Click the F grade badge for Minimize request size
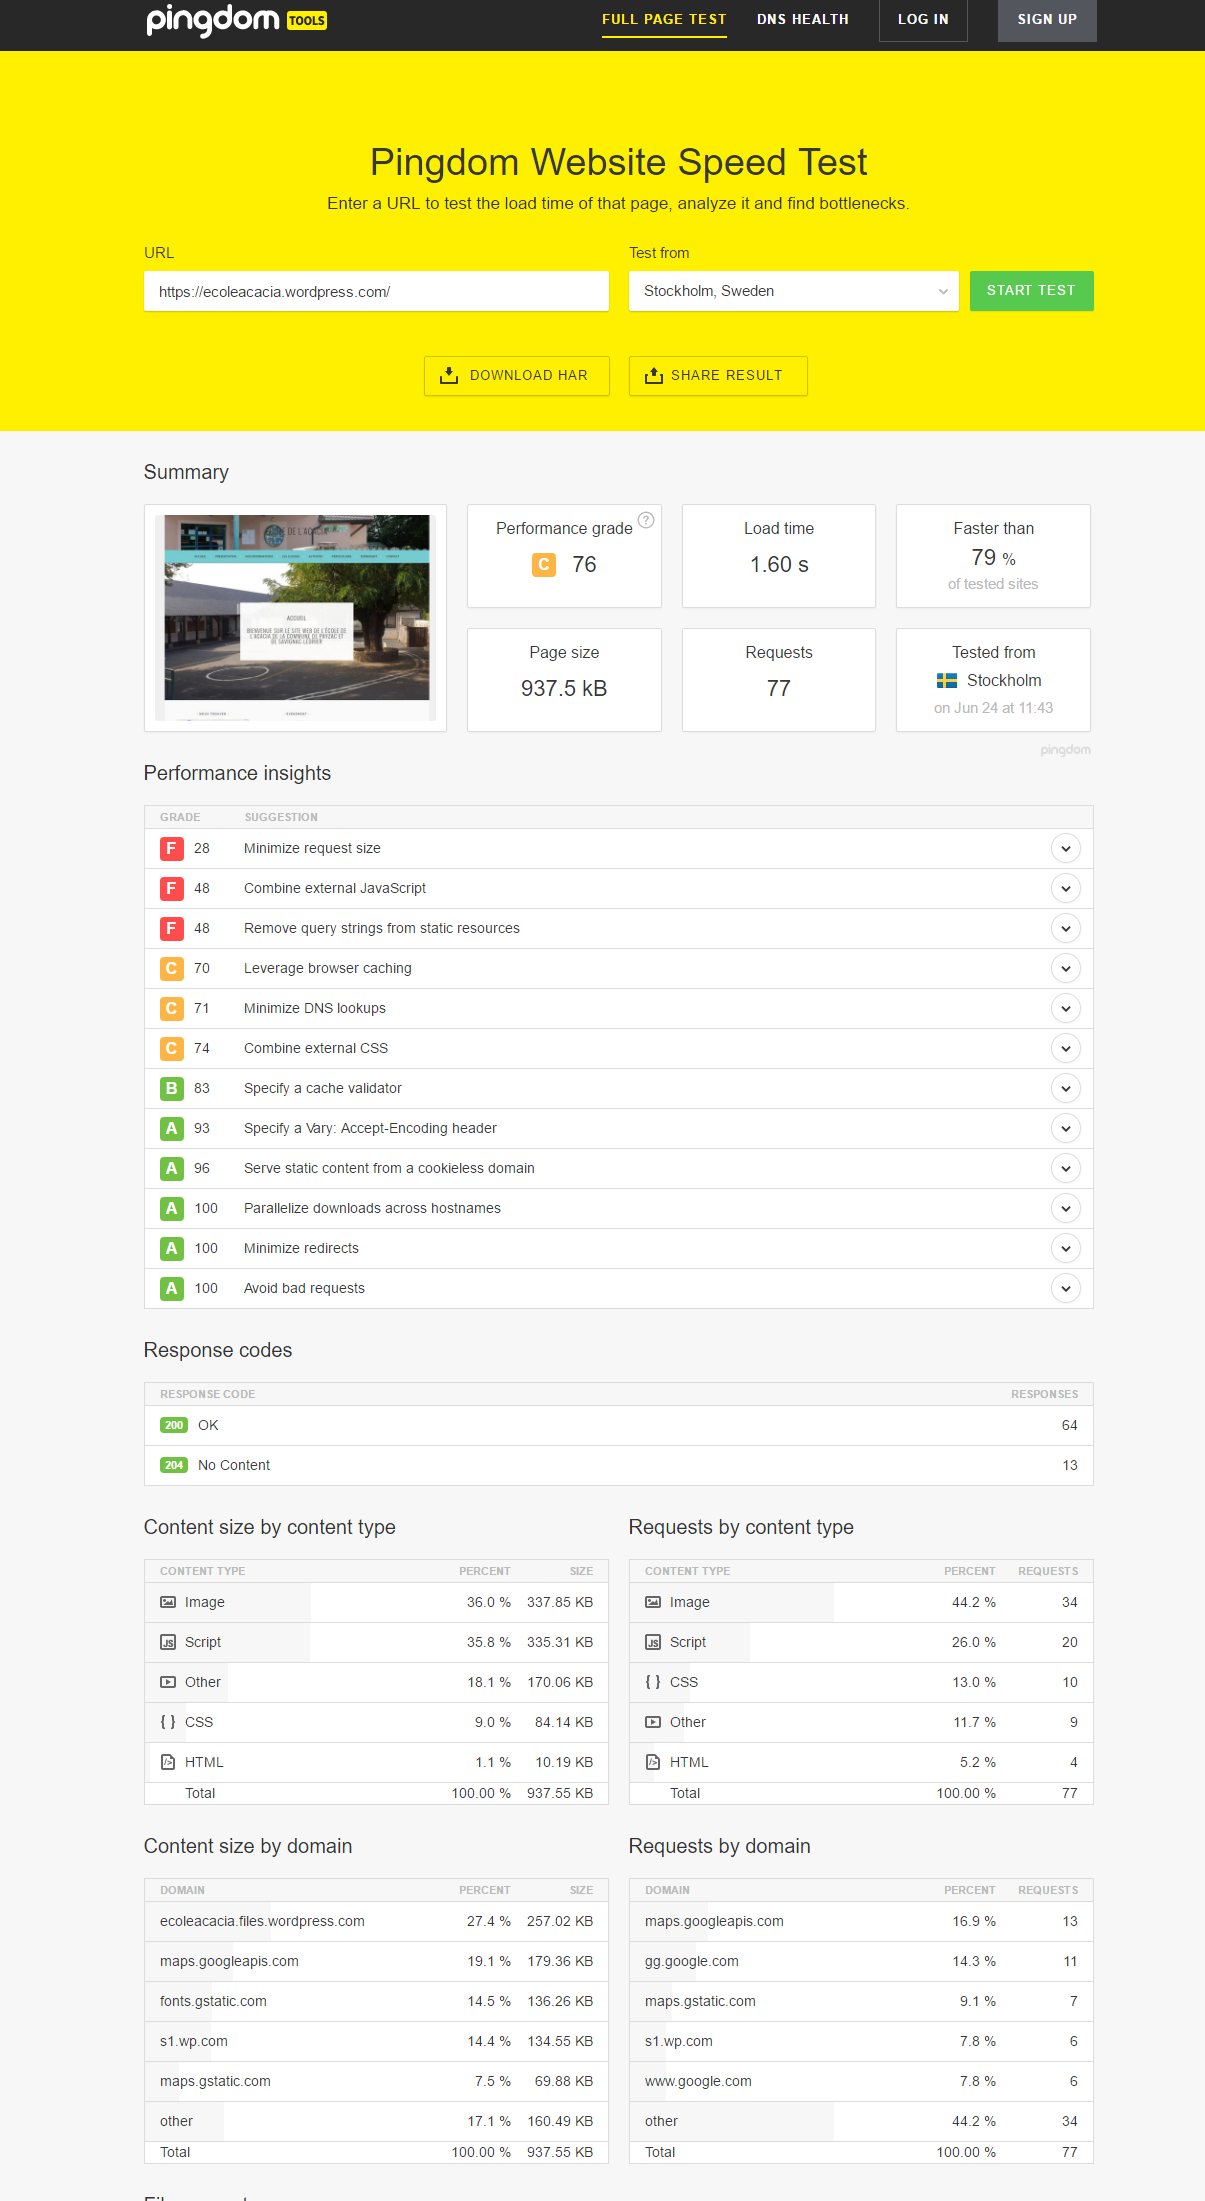The image size is (1205, 2201). pyautogui.click(x=171, y=848)
